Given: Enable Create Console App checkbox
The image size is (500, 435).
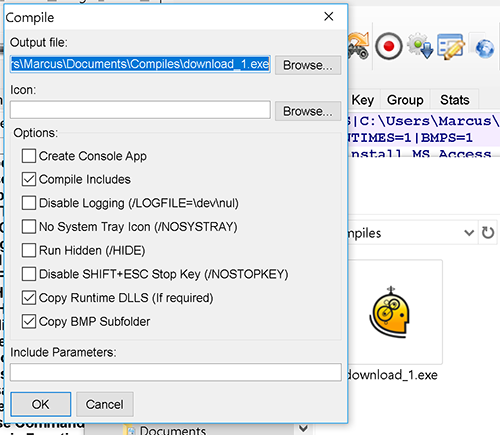Looking at the screenshot, I should tap(29, 156).
